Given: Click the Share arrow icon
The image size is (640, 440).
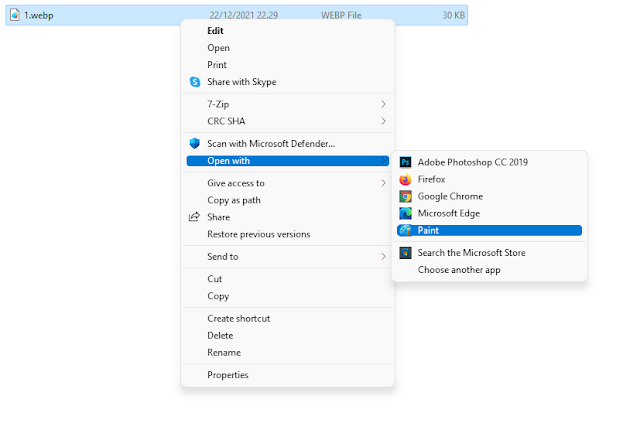Looking at the screenshot, I should [x=194, y=217].
